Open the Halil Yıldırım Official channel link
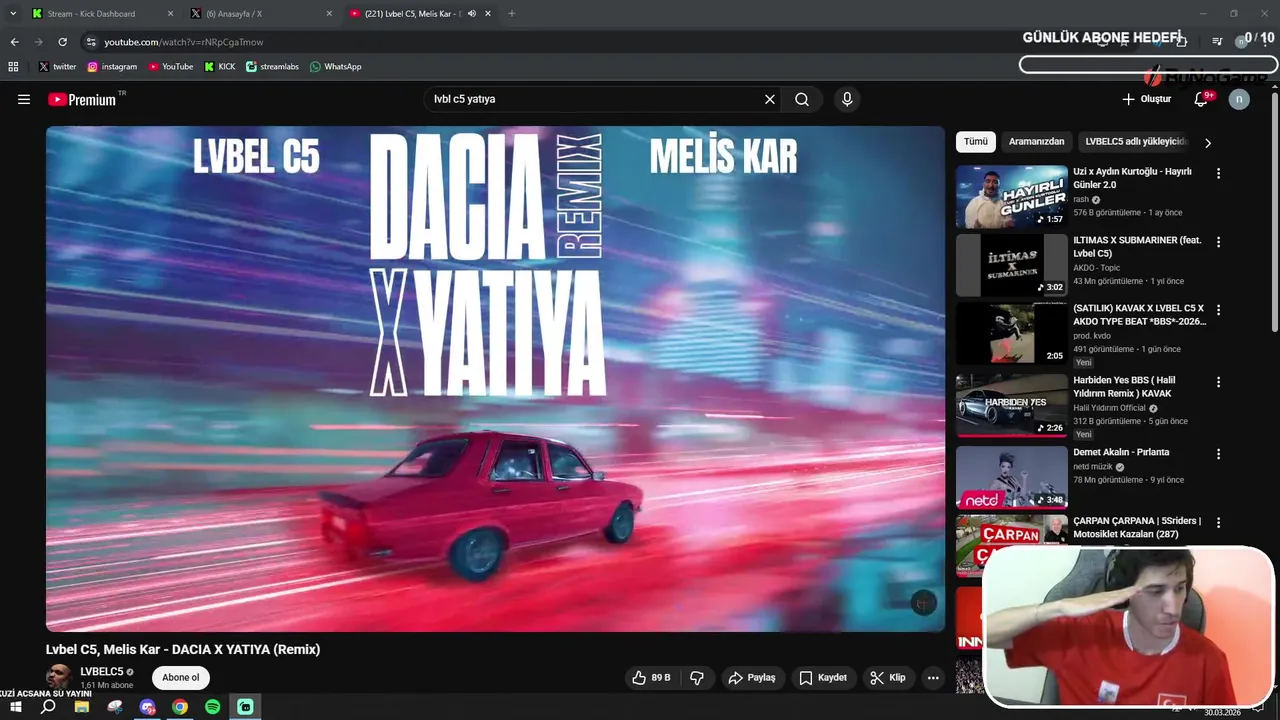 (x=1109, y=408)
